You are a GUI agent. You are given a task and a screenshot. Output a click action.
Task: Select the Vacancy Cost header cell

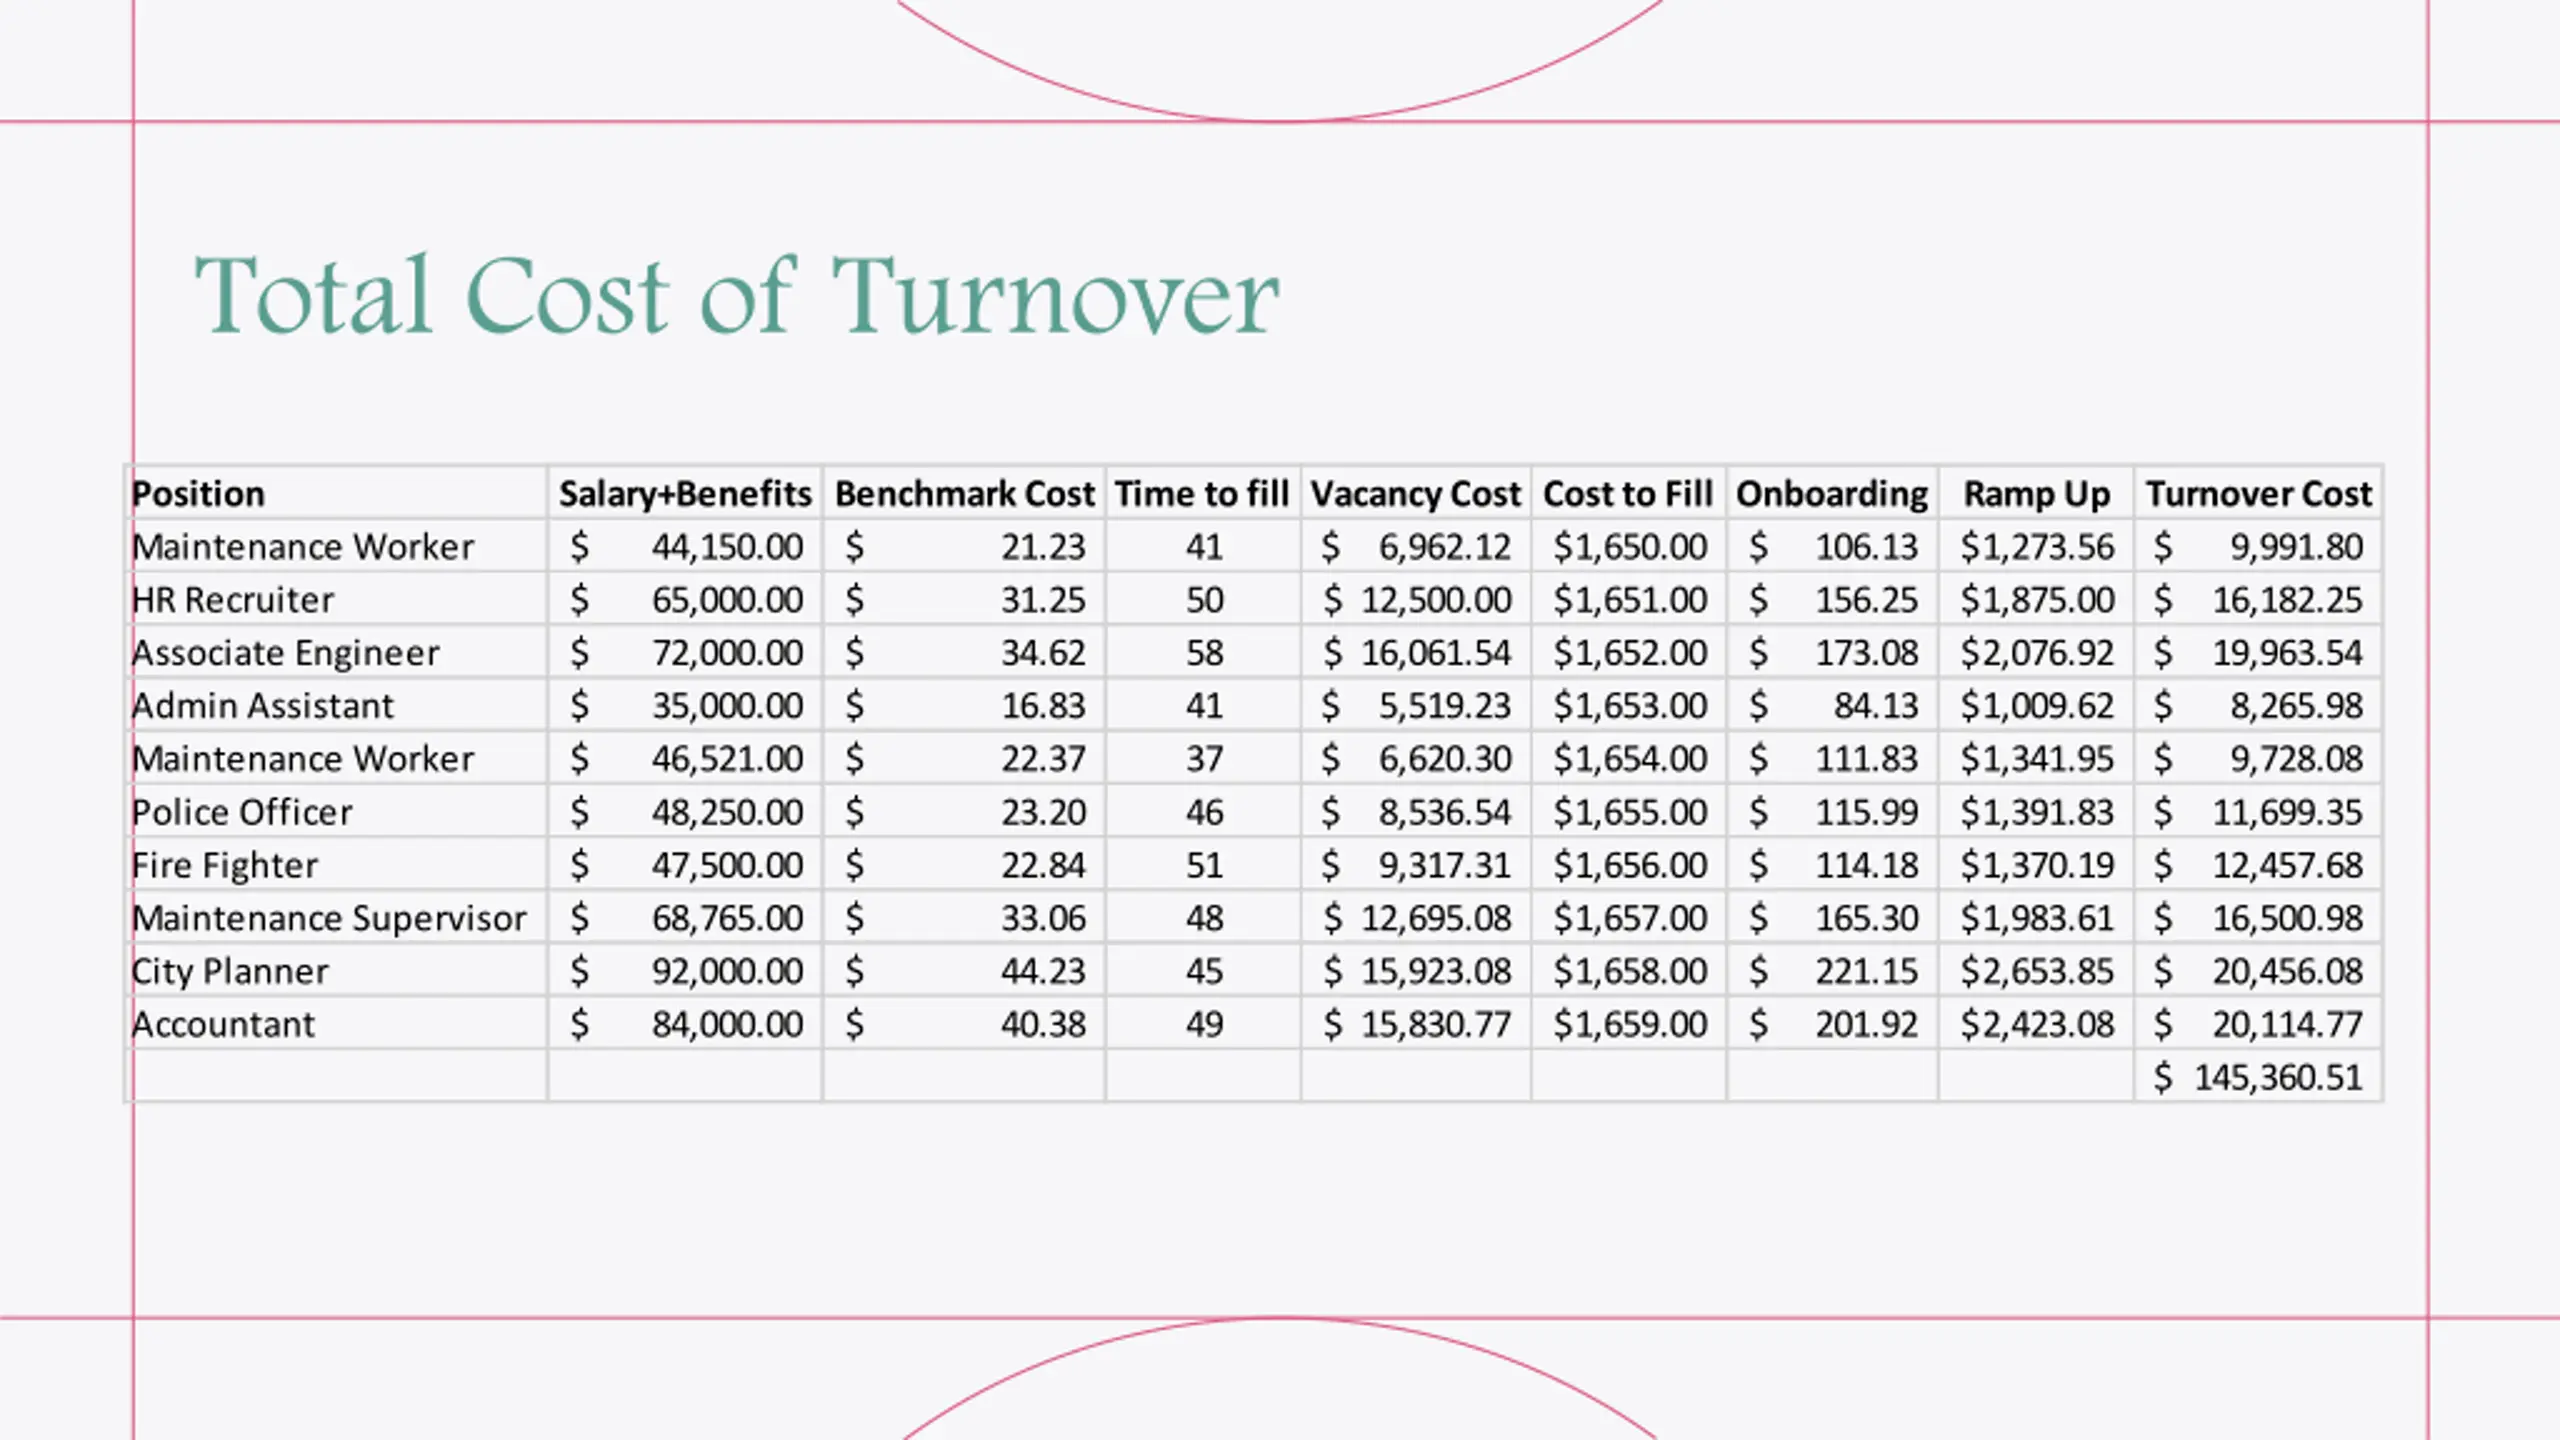coord(1415,494)
